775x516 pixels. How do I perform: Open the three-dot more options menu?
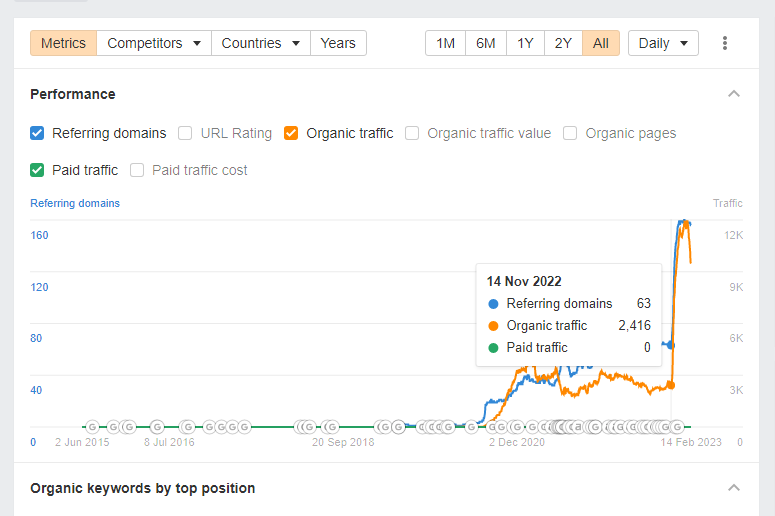click(725, 43)
